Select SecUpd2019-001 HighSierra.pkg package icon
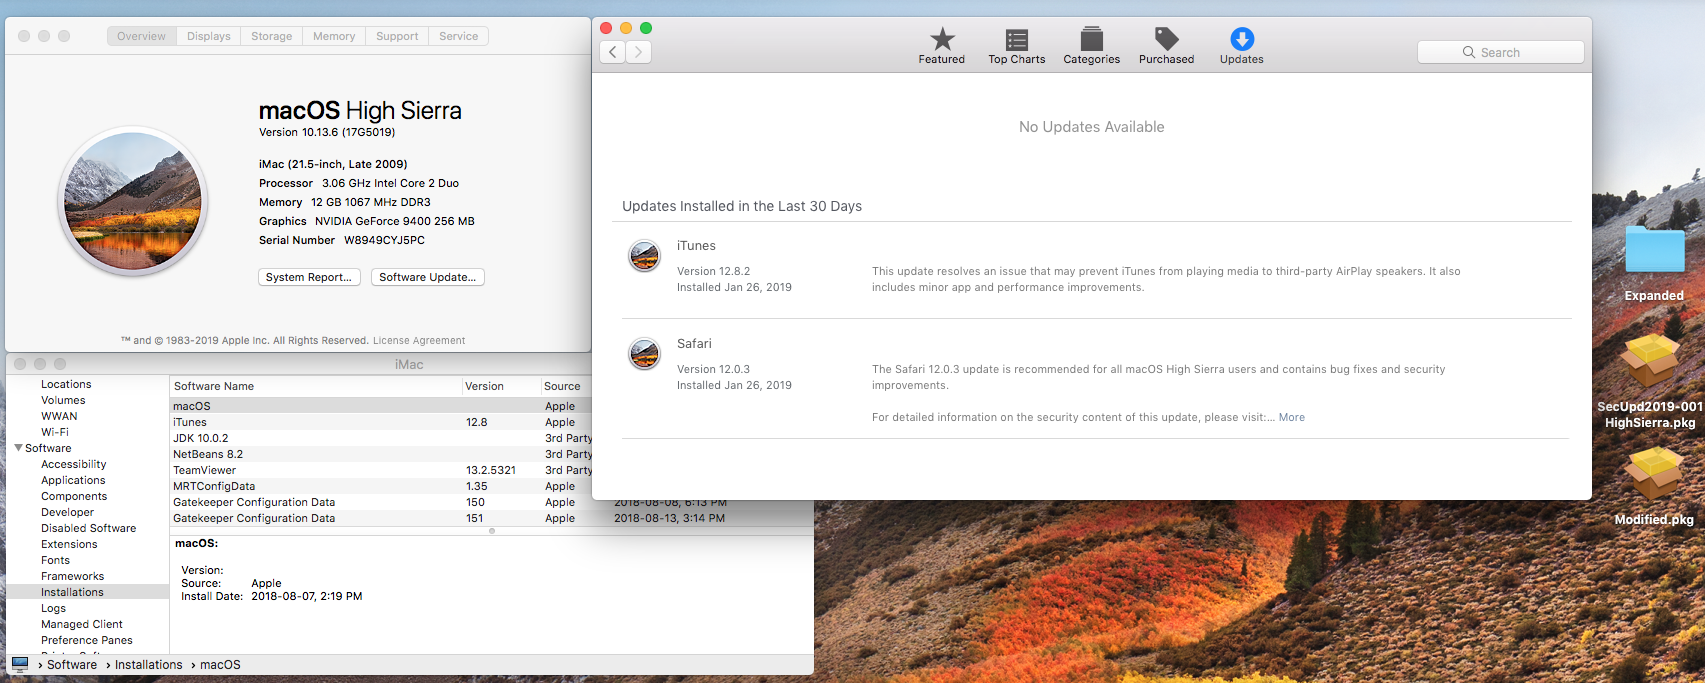Viewport: 1705px width, 683px height. pyautogui.click(x=1650, y=362)
